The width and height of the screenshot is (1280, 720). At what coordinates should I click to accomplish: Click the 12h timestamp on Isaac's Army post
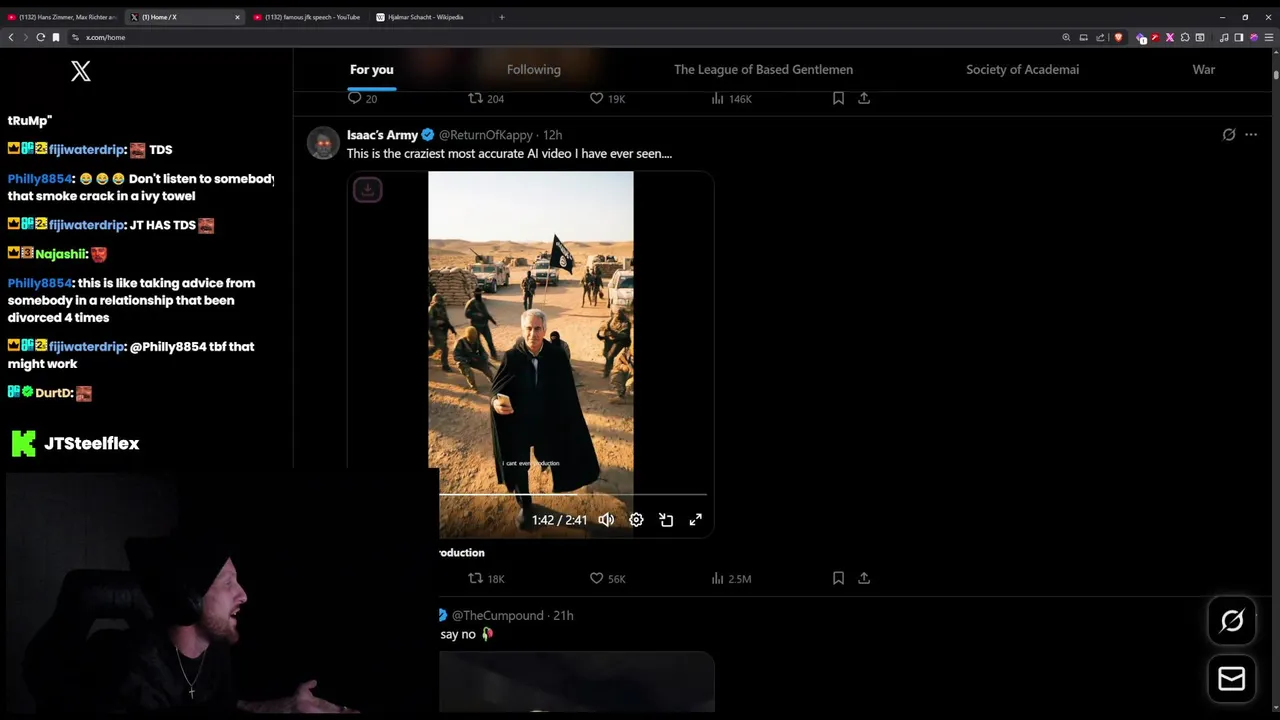pyautogui.click(x=552, y=134)
